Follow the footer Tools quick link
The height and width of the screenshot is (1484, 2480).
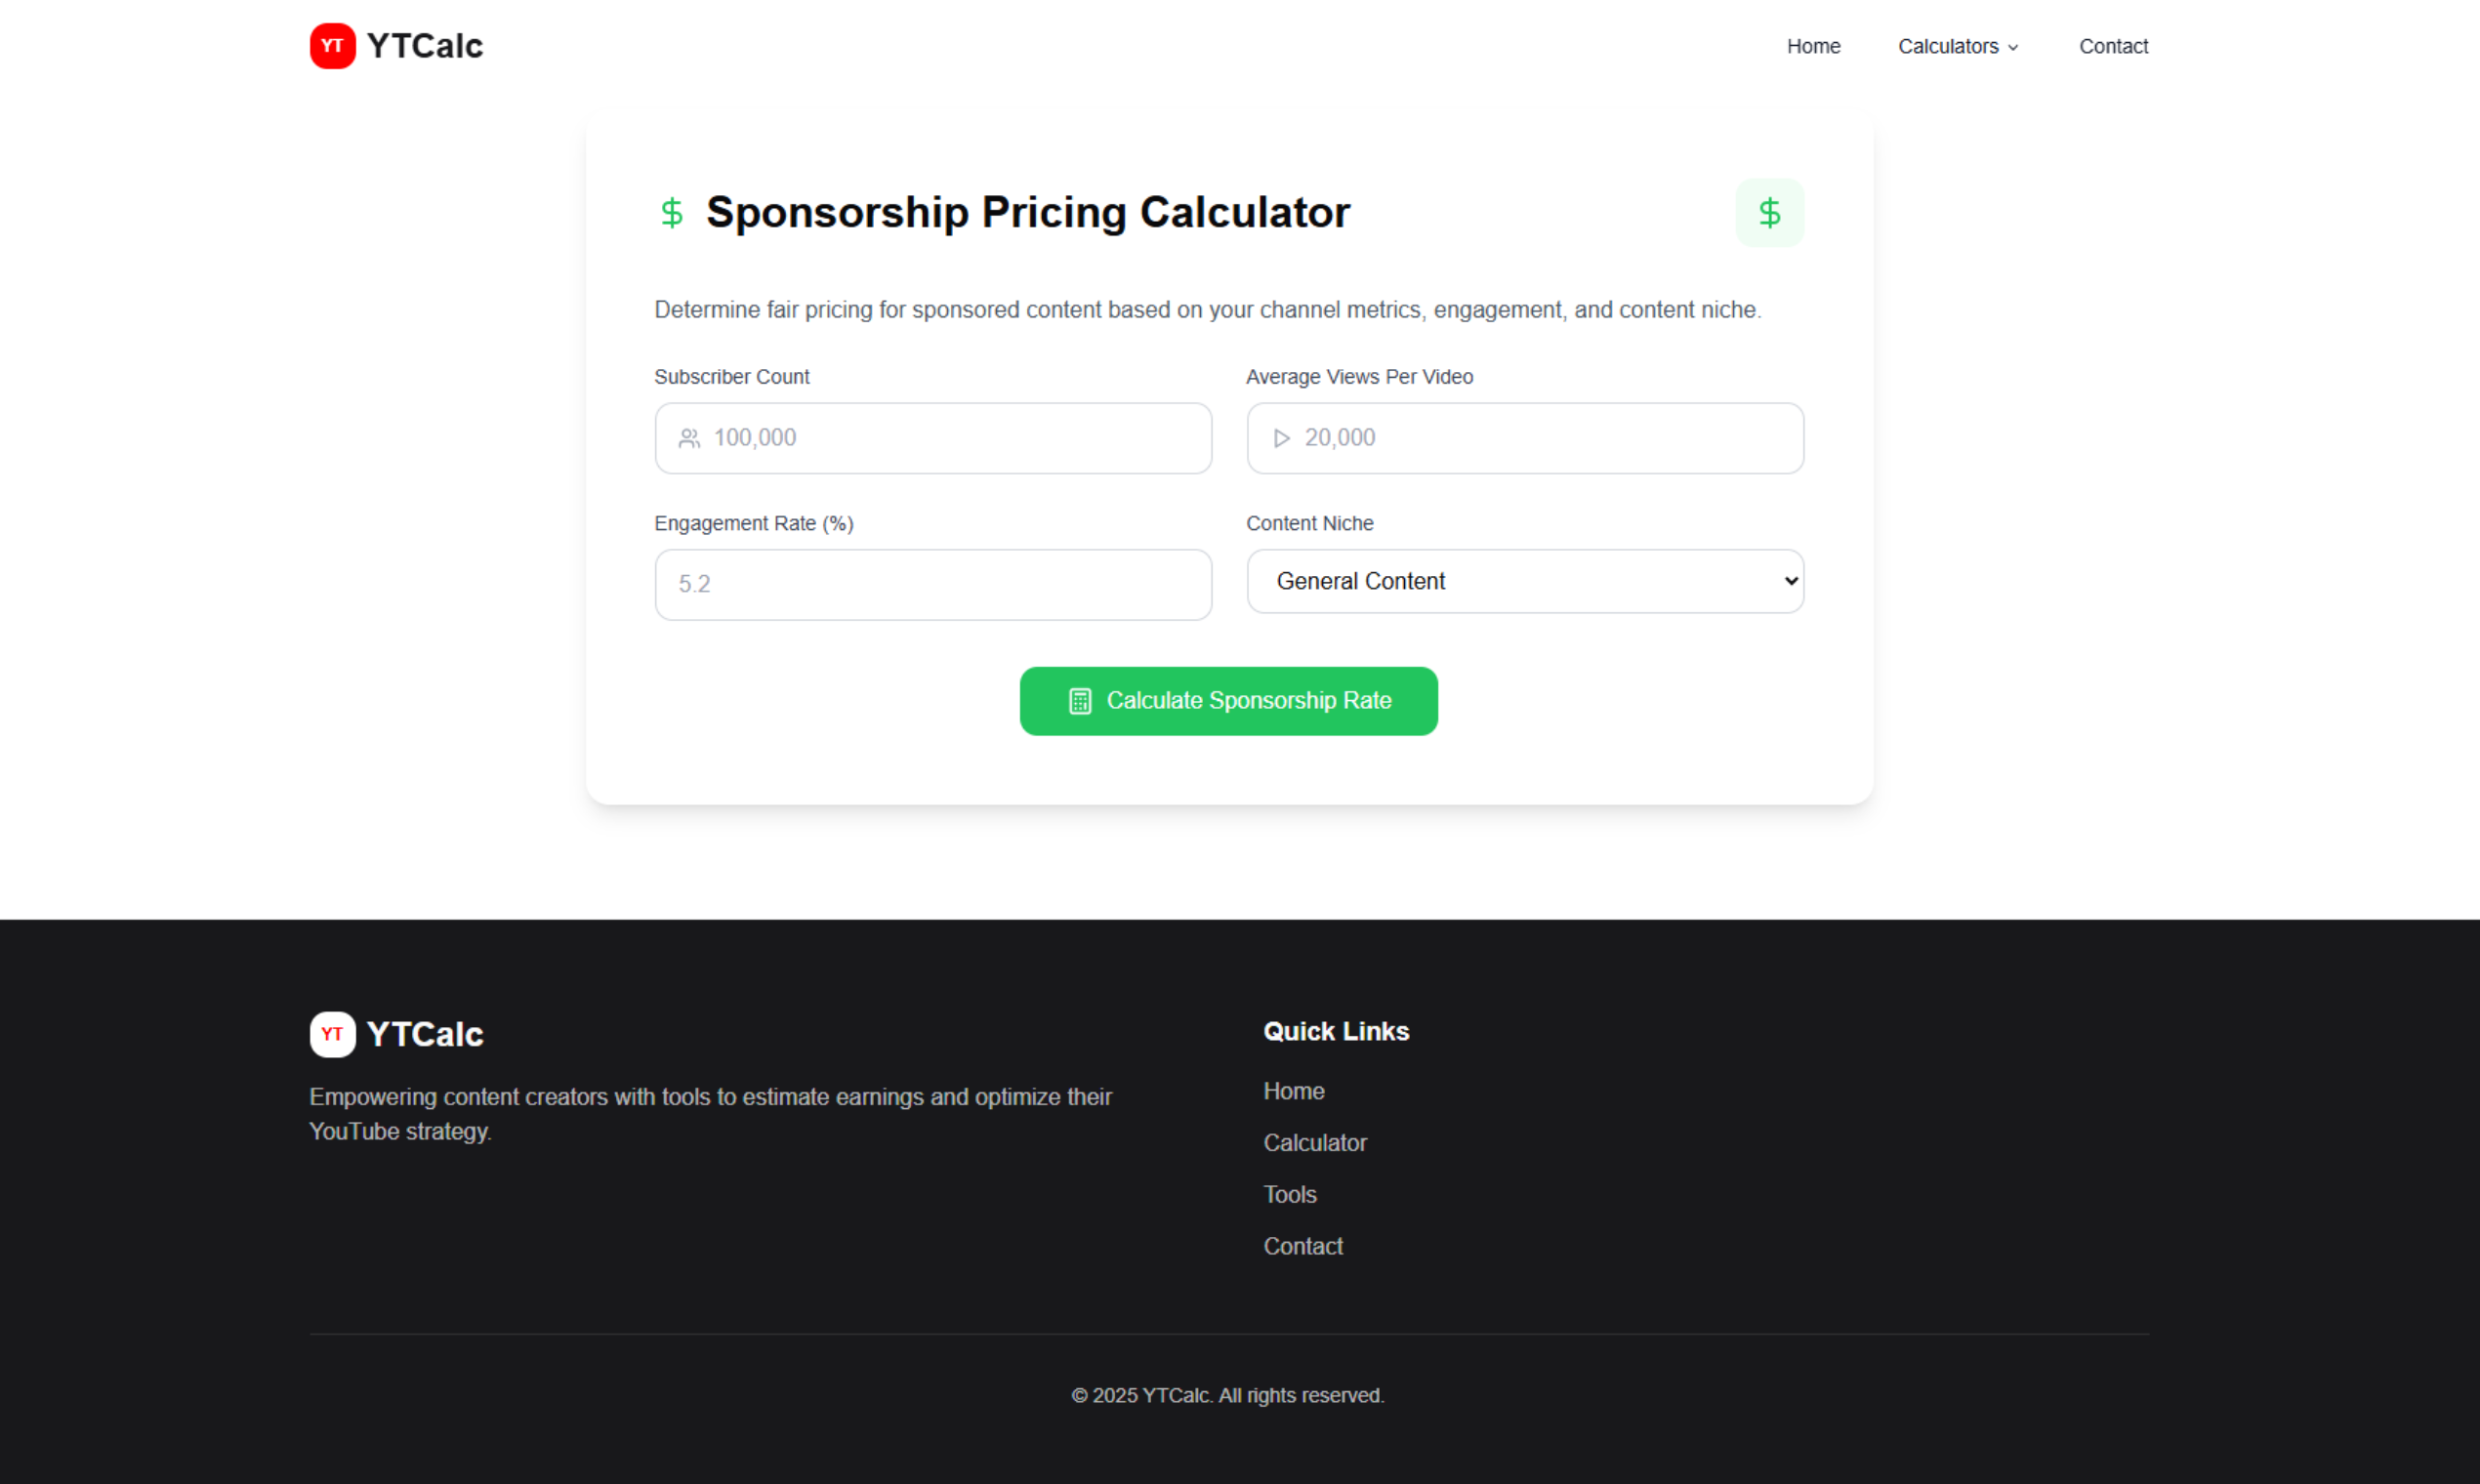(x=1289, y=1195)
